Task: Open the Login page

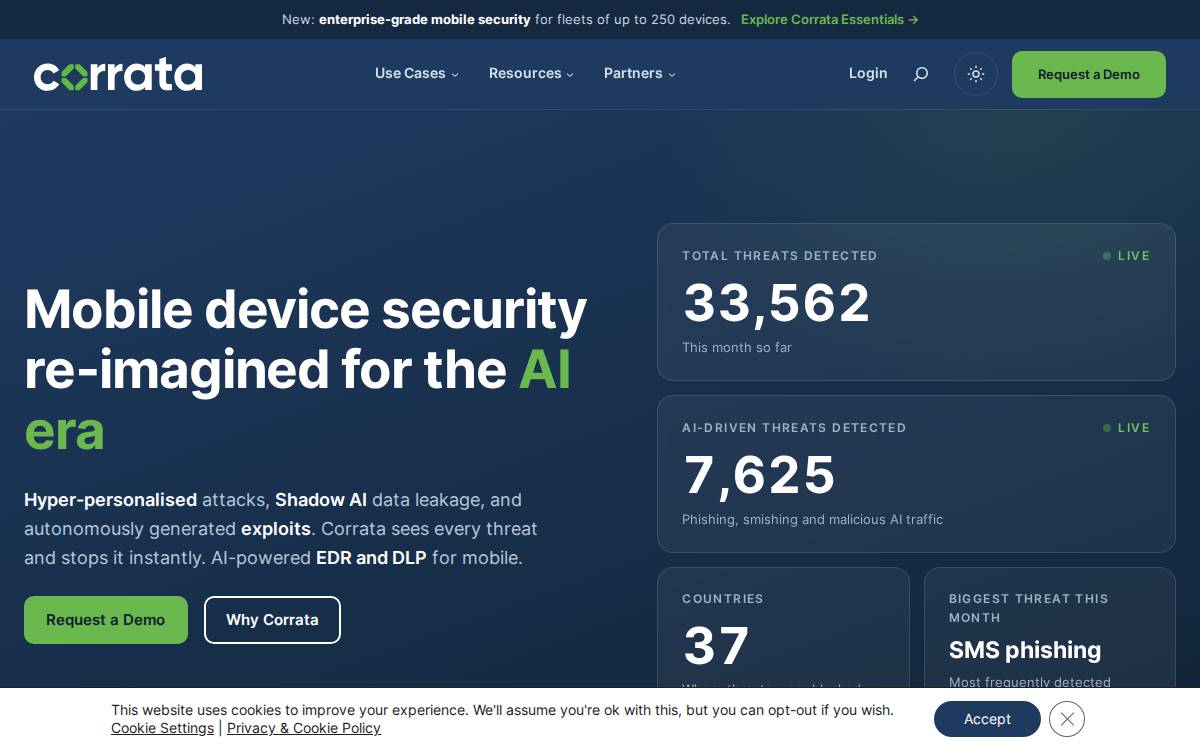Action: point(868,73)
